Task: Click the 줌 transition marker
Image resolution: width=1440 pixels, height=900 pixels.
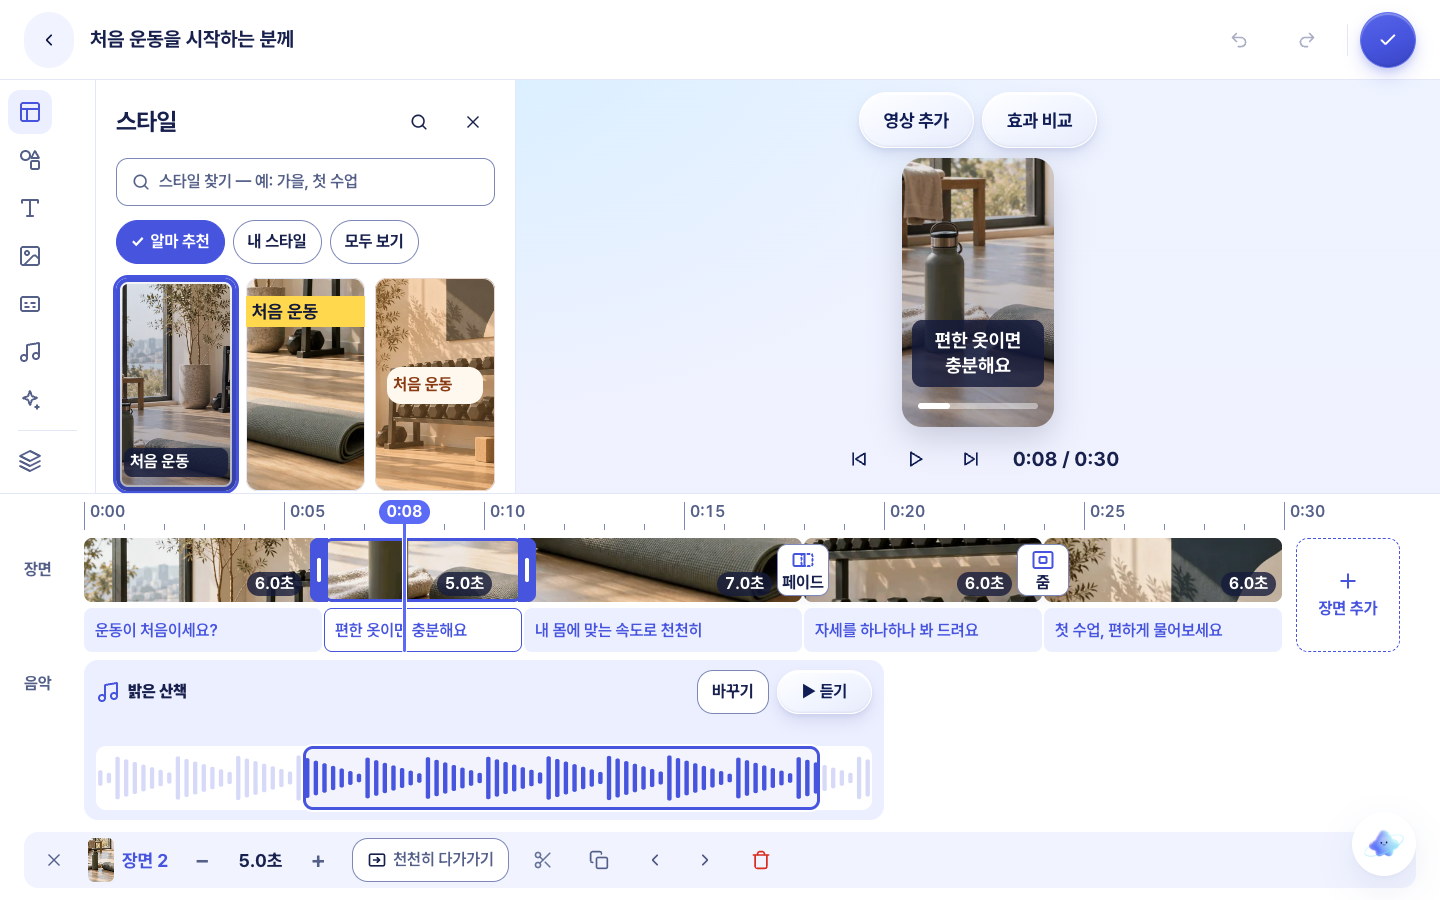Action: pos(1043,570)
